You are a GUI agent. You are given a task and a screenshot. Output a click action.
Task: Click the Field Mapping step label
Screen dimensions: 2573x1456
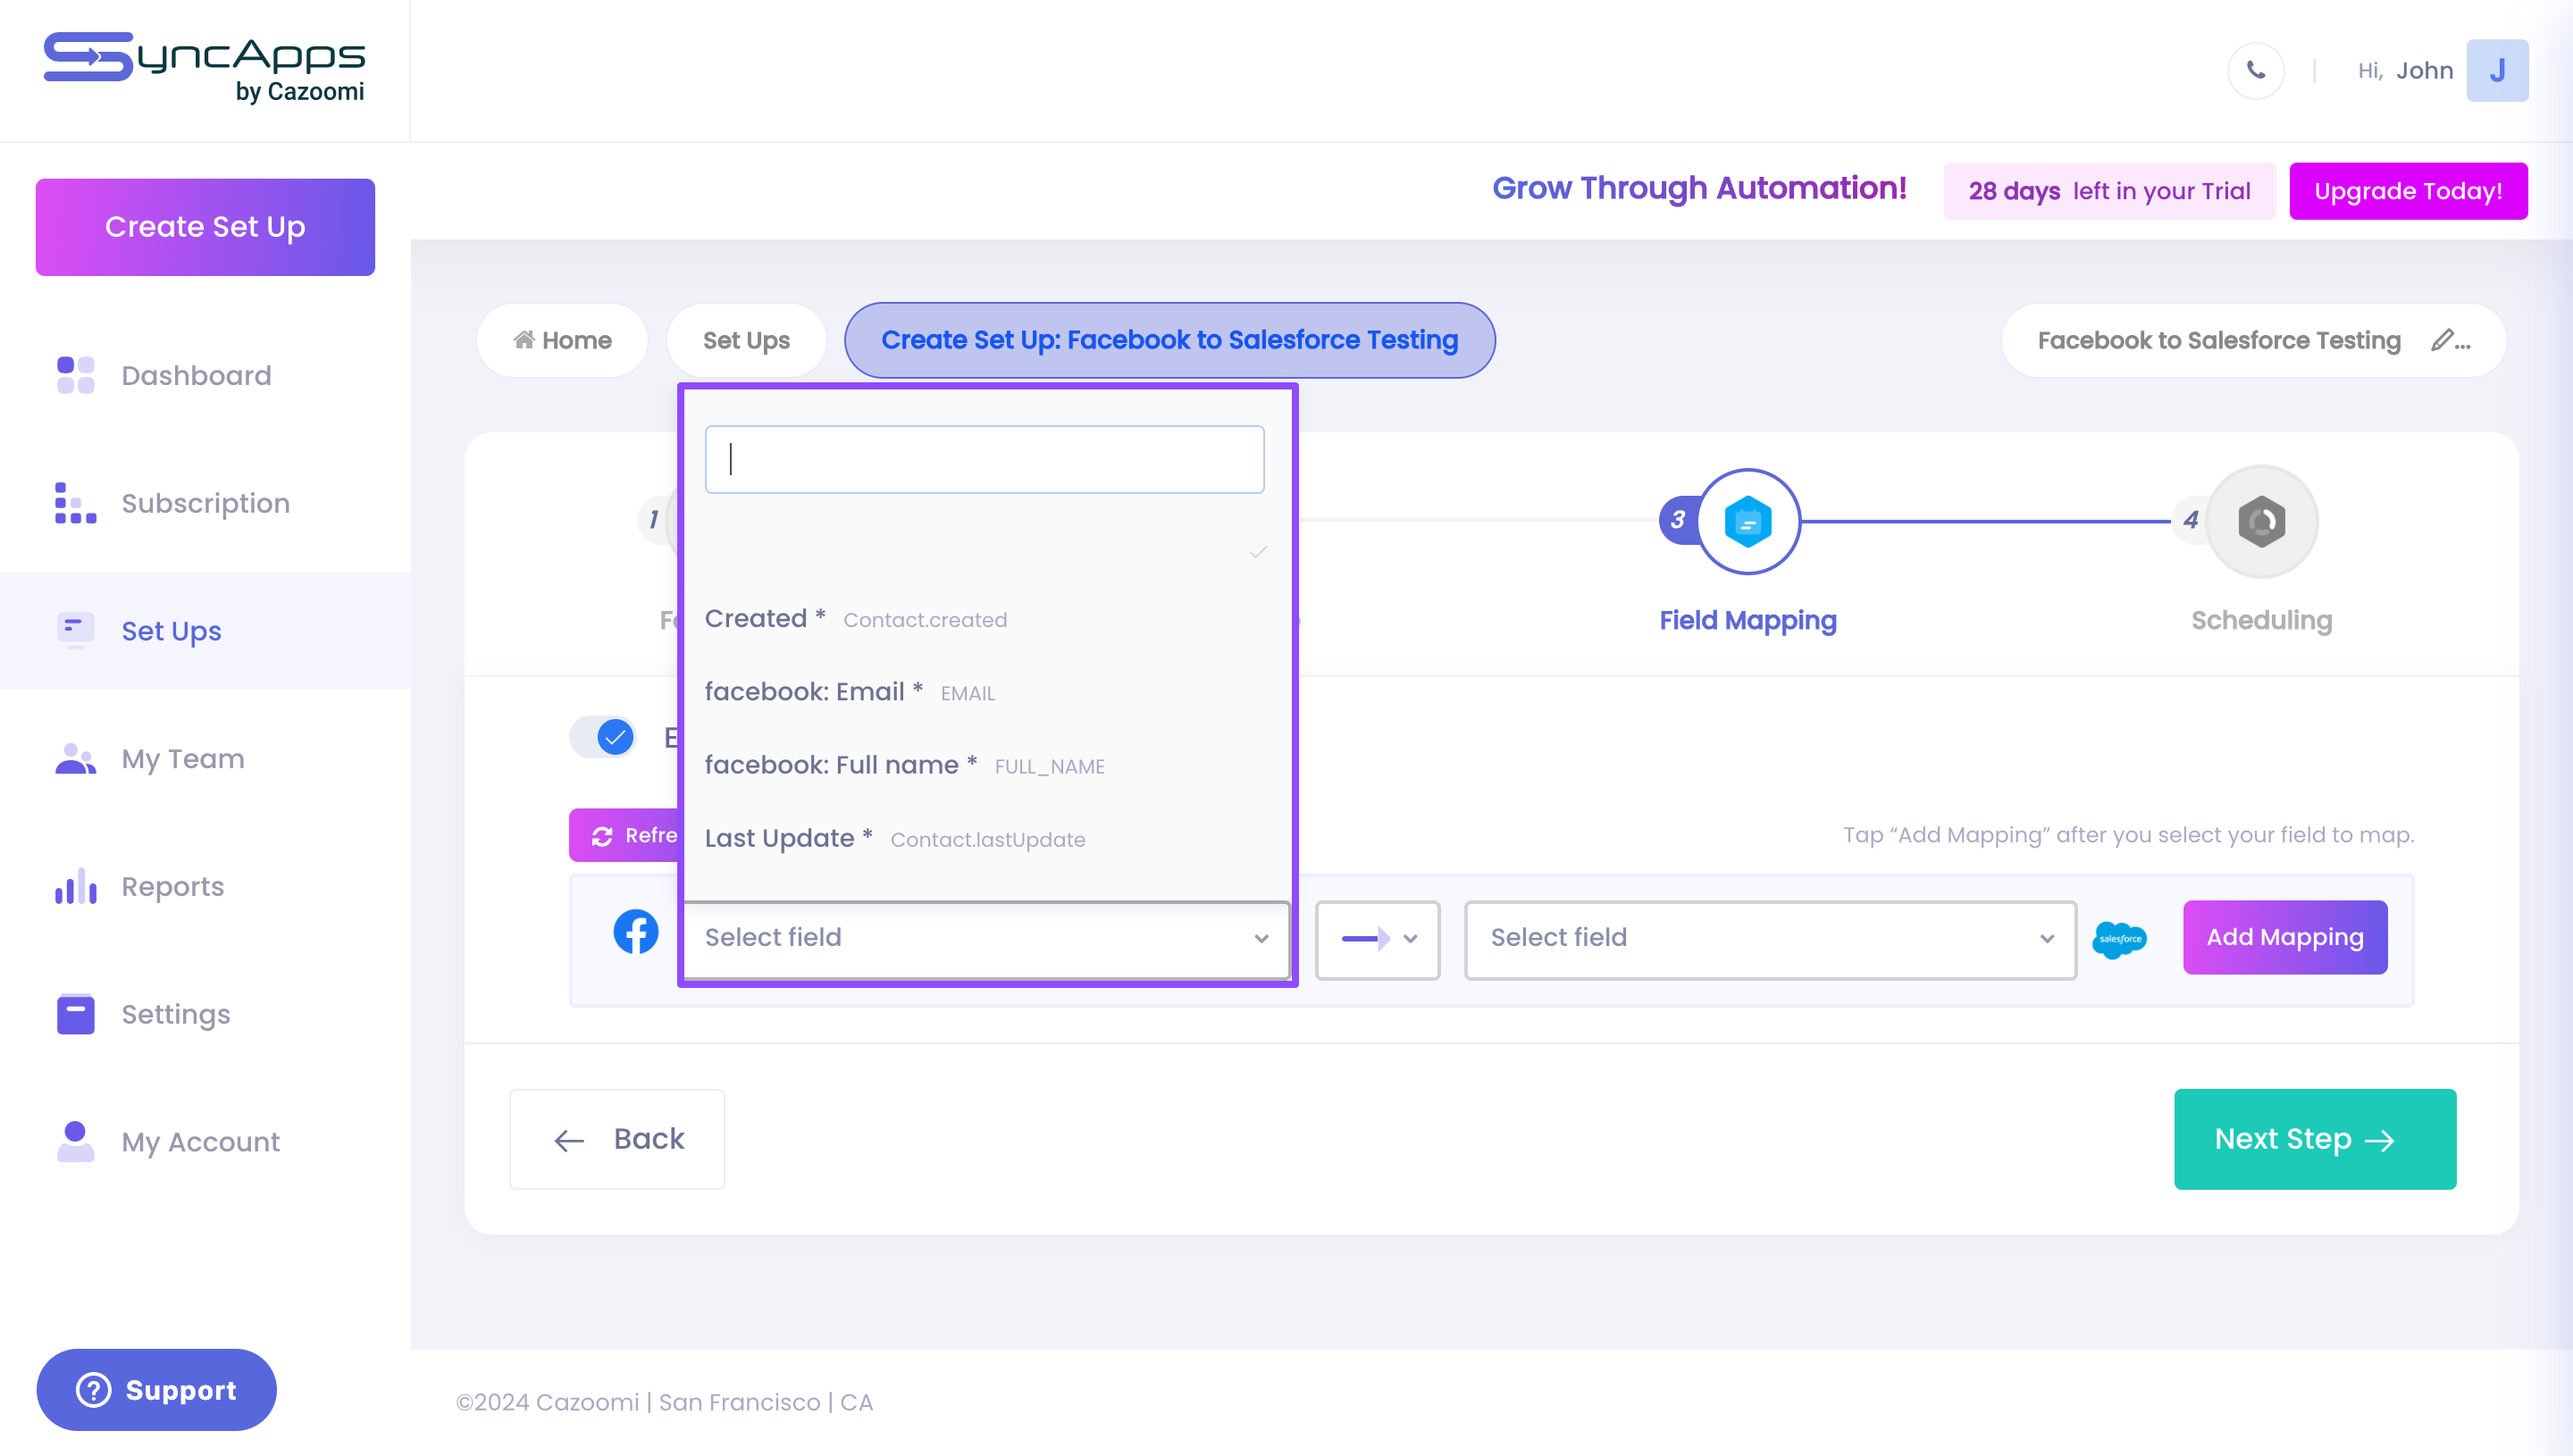pyautogui.click(x=1747, y=620)
